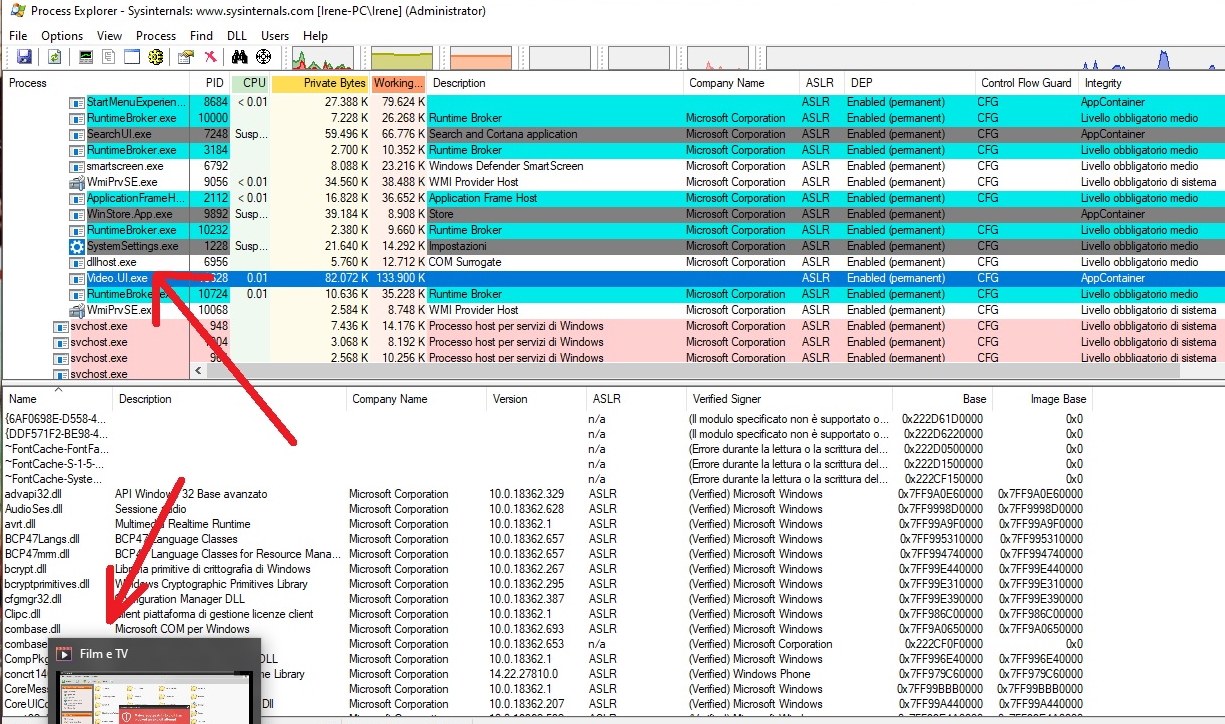Click the binoculars Find Handle icon

click(x=240, y=57)
